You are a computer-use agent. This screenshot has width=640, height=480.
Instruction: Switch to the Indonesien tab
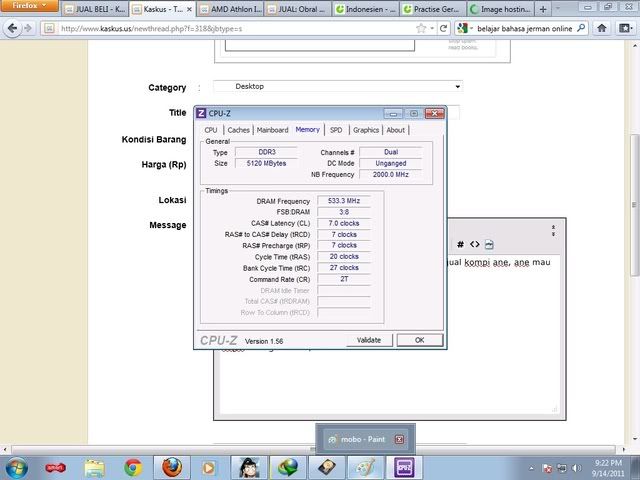pos(366,9)
